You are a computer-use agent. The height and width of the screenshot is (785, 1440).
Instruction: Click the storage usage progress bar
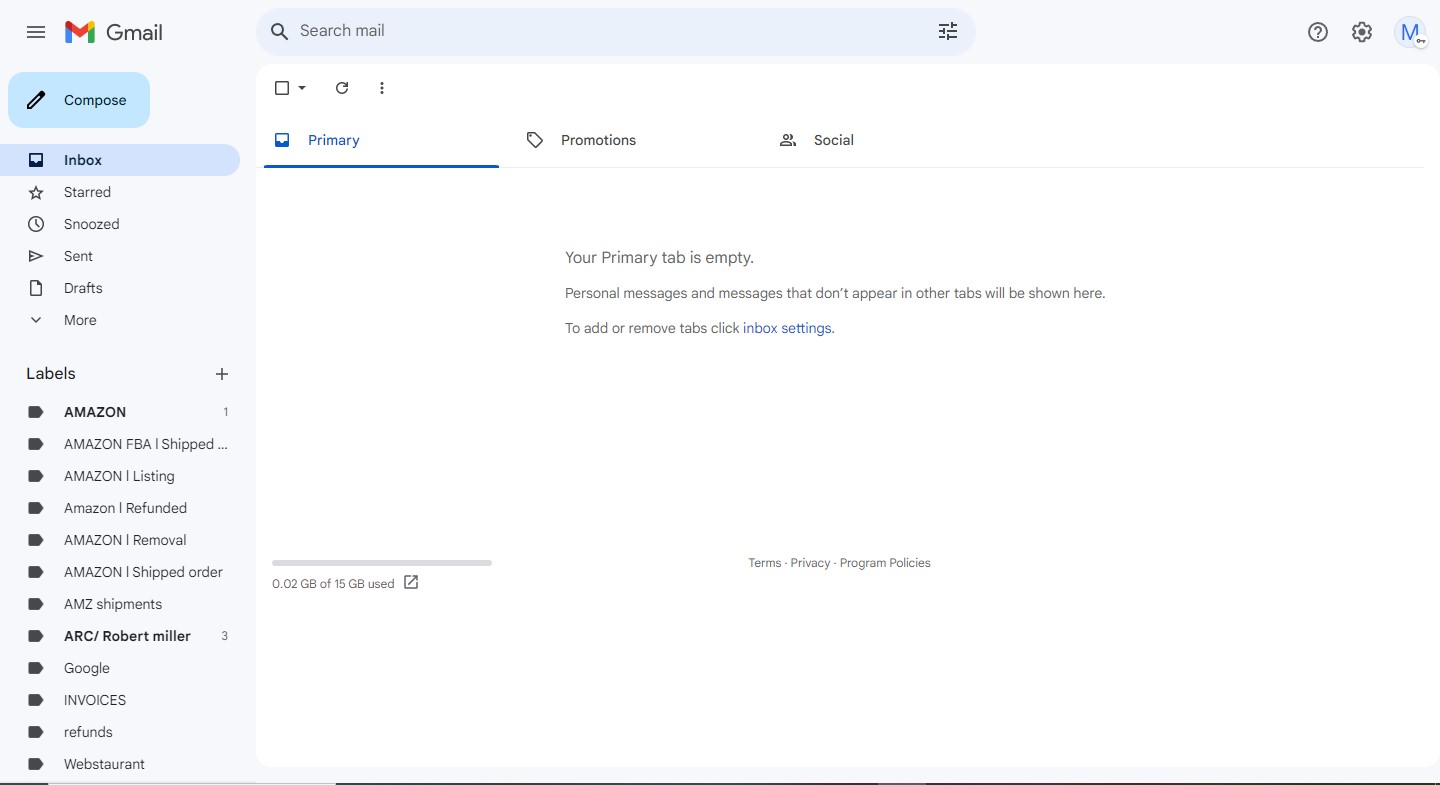coord(382,563)
